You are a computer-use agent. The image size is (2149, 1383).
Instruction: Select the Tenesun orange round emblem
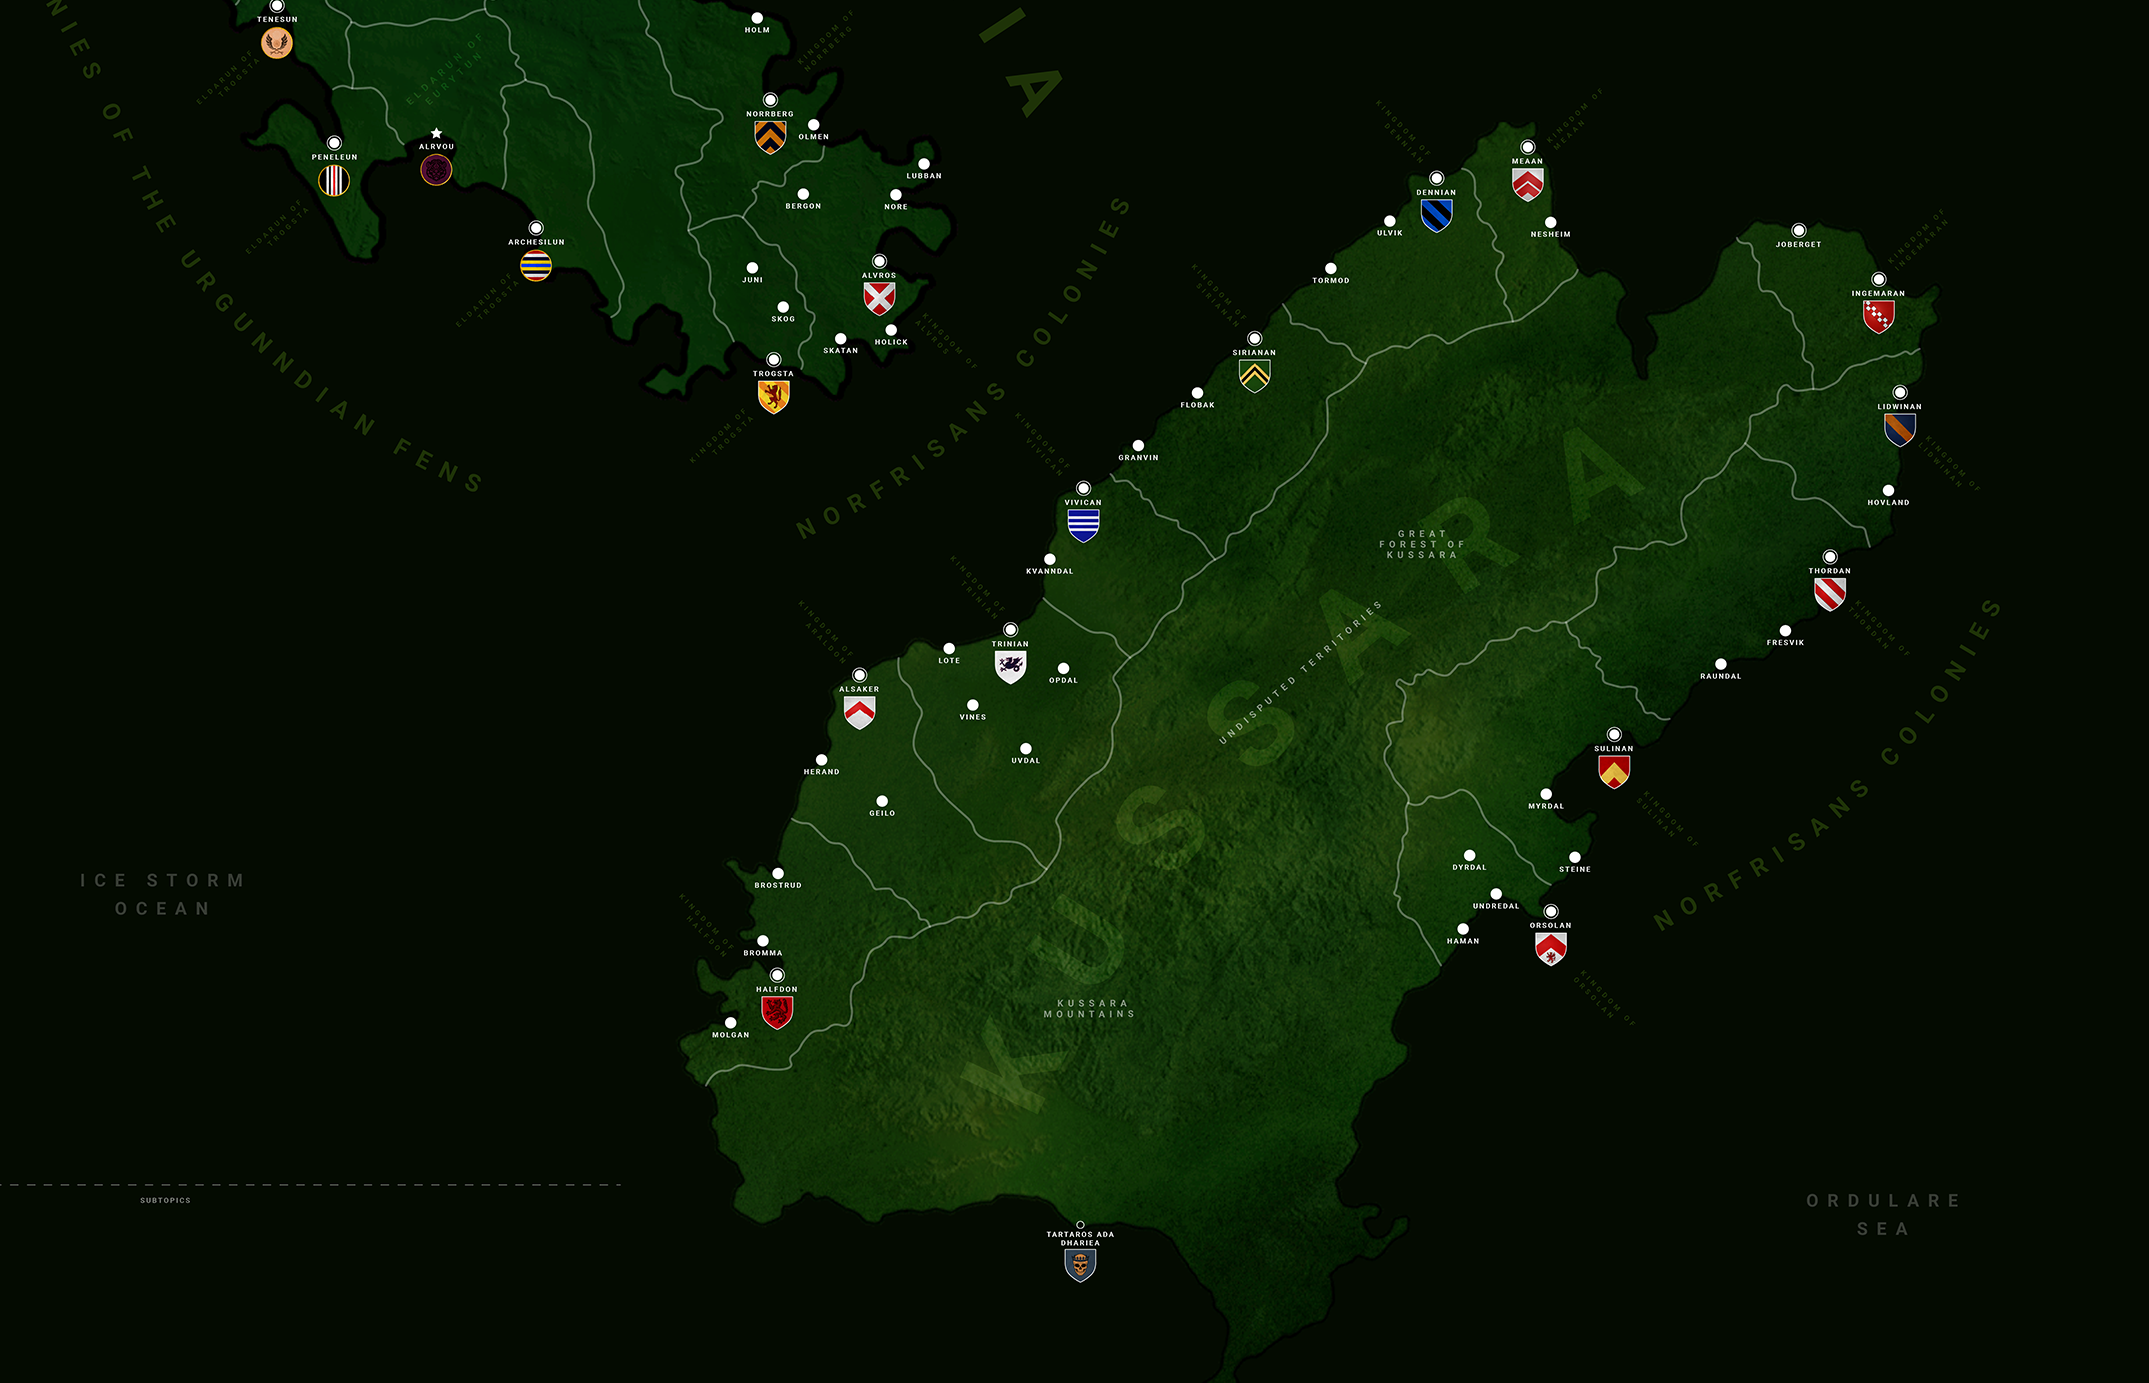pyautogui.click(x=277, y=43)
